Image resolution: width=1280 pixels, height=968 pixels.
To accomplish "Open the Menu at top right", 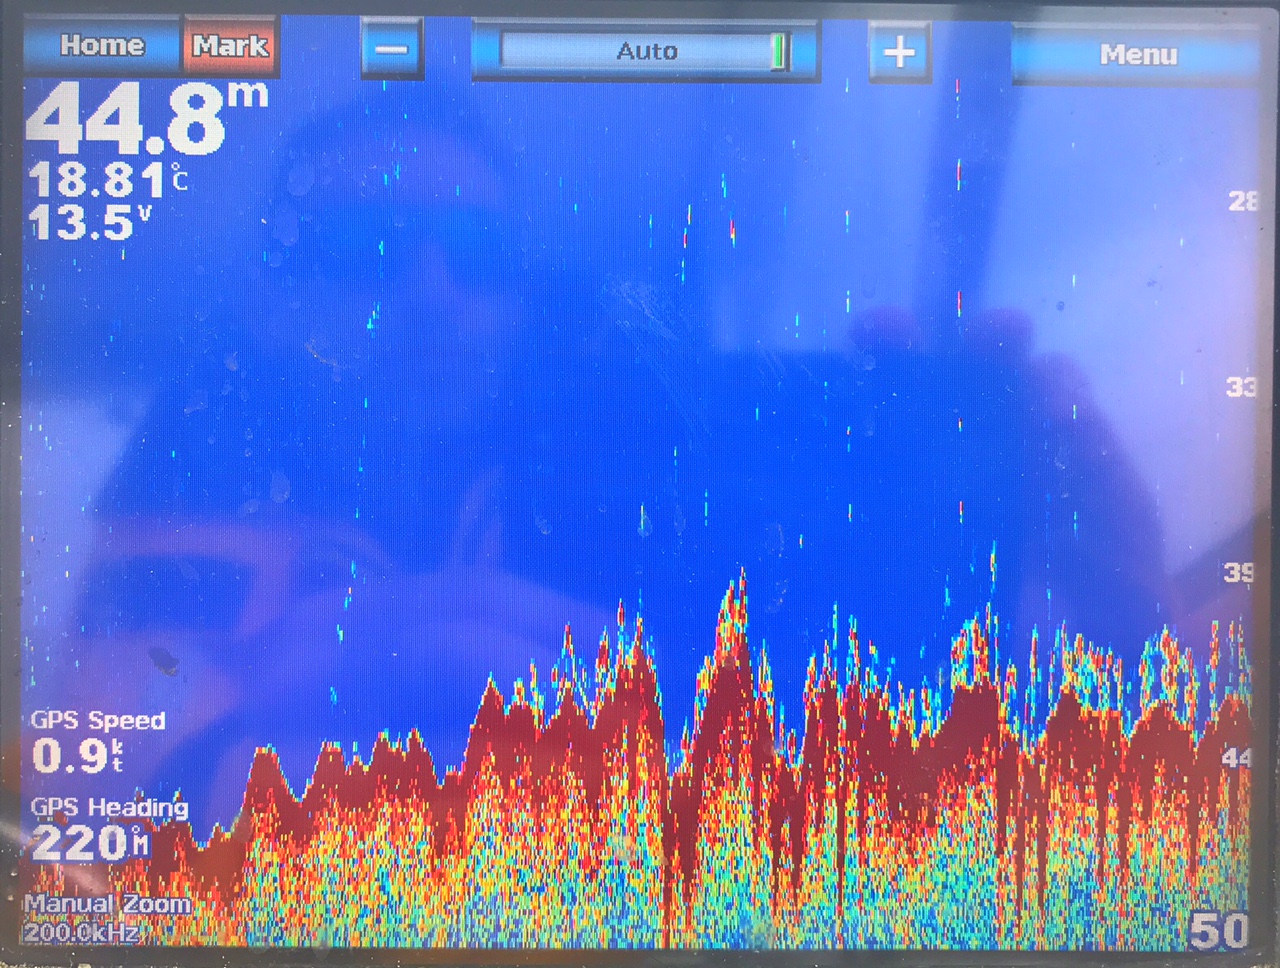I will 1138,54.
